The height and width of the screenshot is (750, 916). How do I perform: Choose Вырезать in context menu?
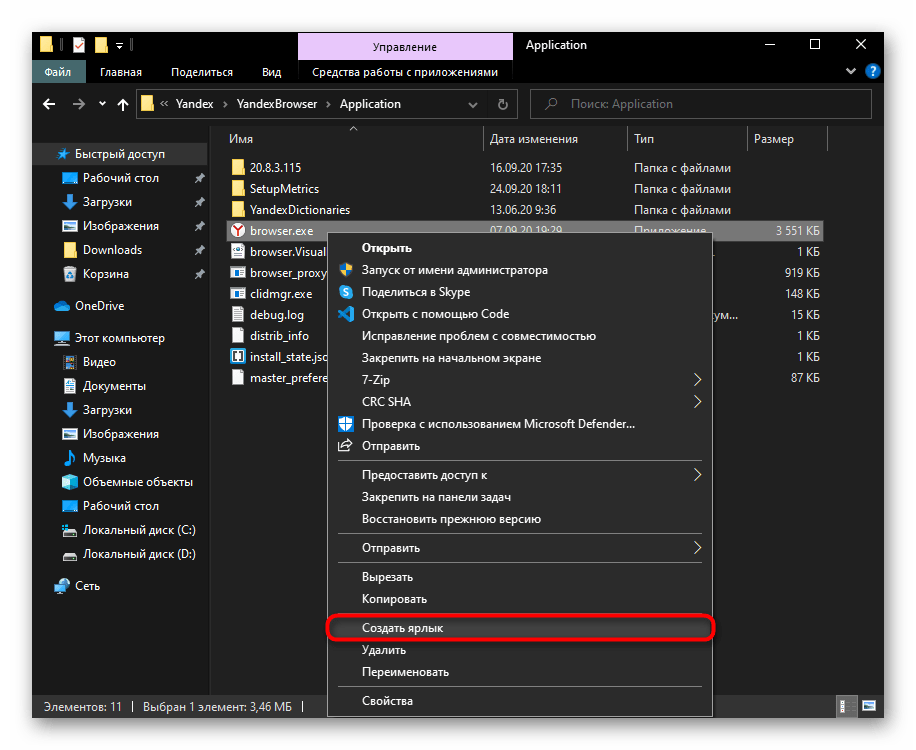pos(520,577)
